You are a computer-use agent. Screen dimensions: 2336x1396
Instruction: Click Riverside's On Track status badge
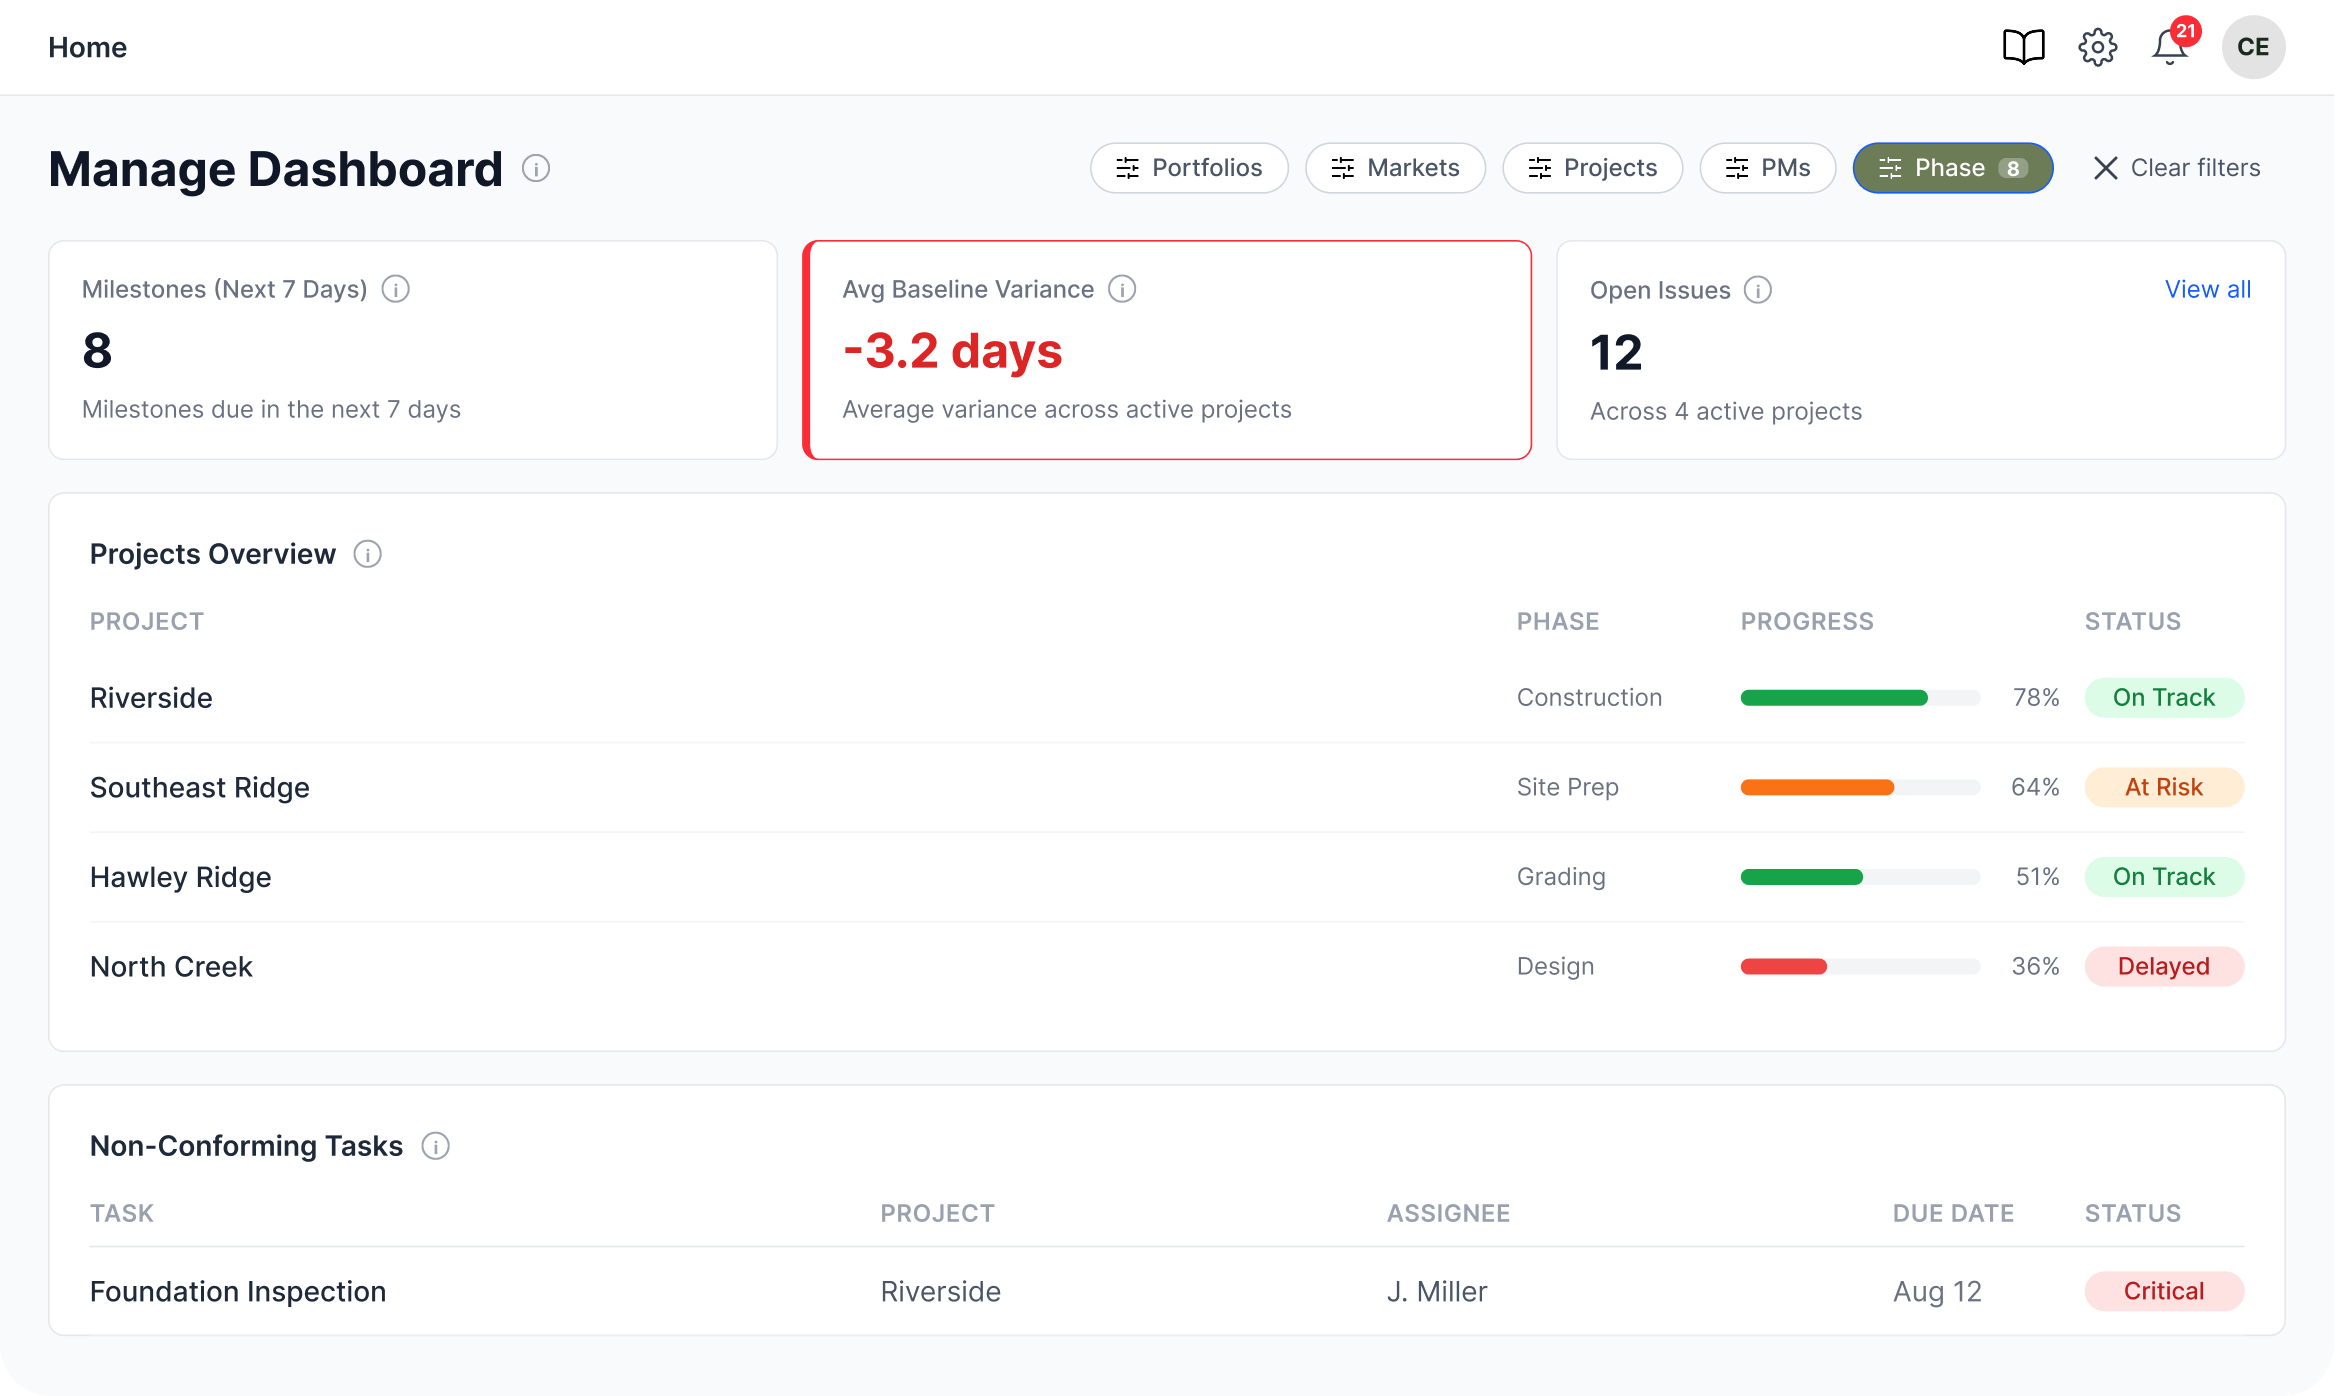point(2164,698)
